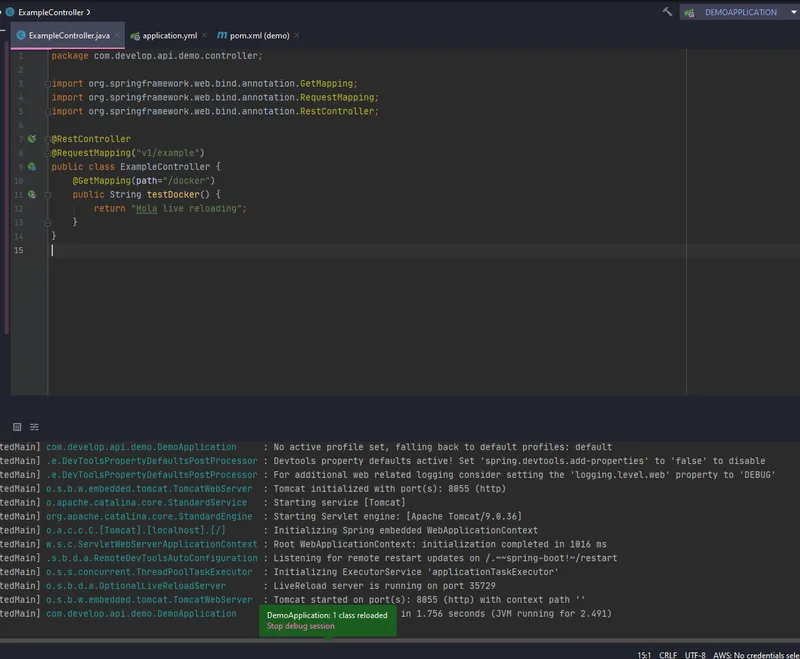Click the GetMapping import statement

[204, 84]
